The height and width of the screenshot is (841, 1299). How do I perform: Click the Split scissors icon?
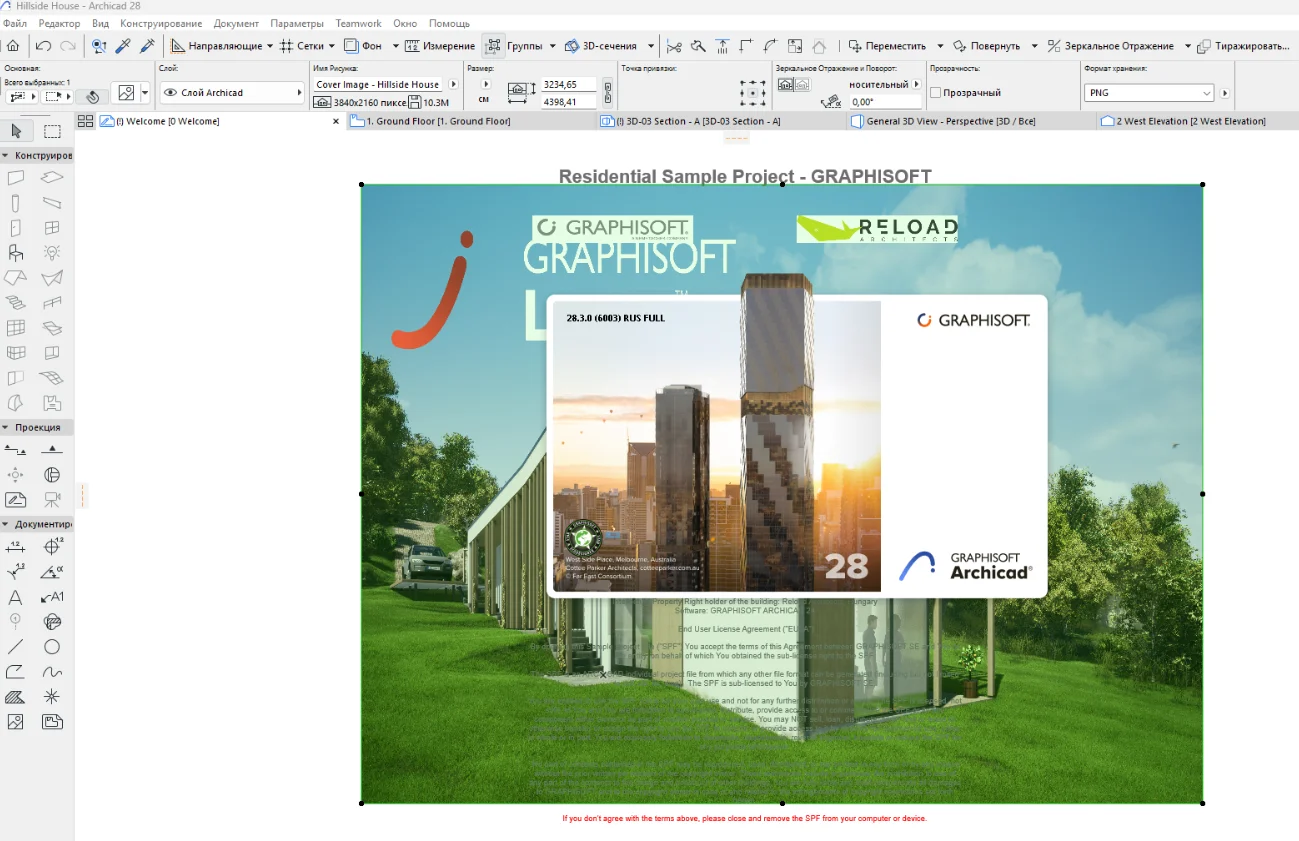(x=674, y=45)
